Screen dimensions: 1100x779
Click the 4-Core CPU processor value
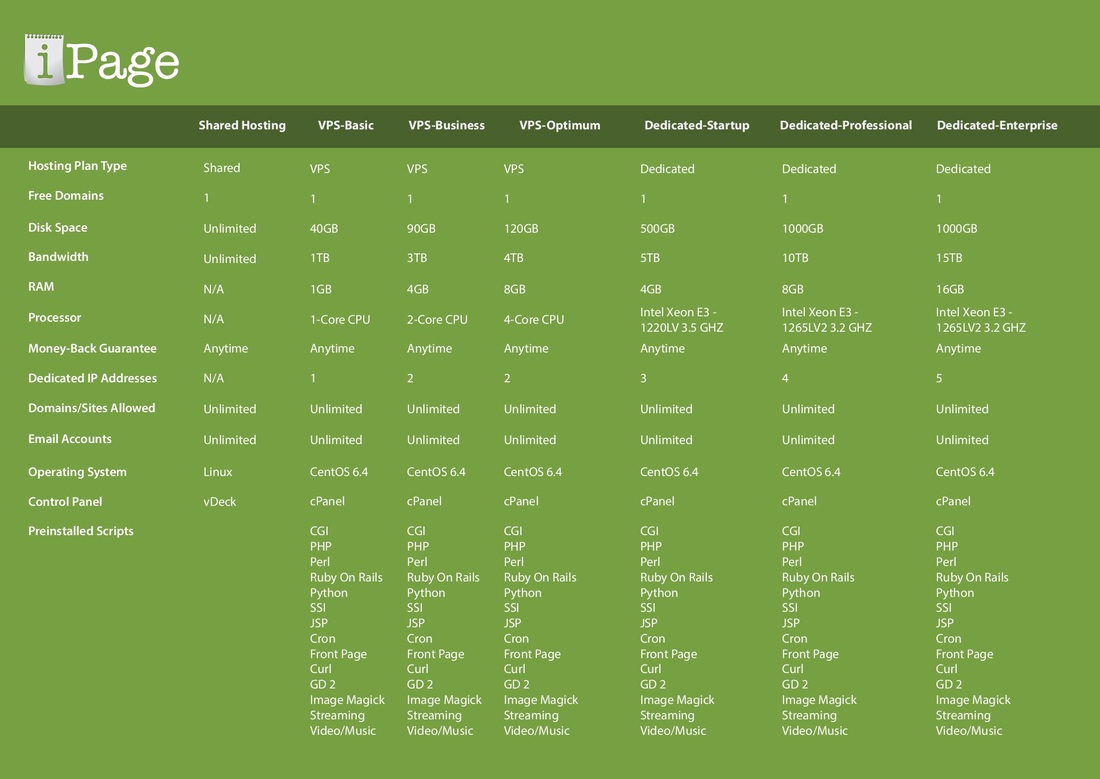(534, 320)
